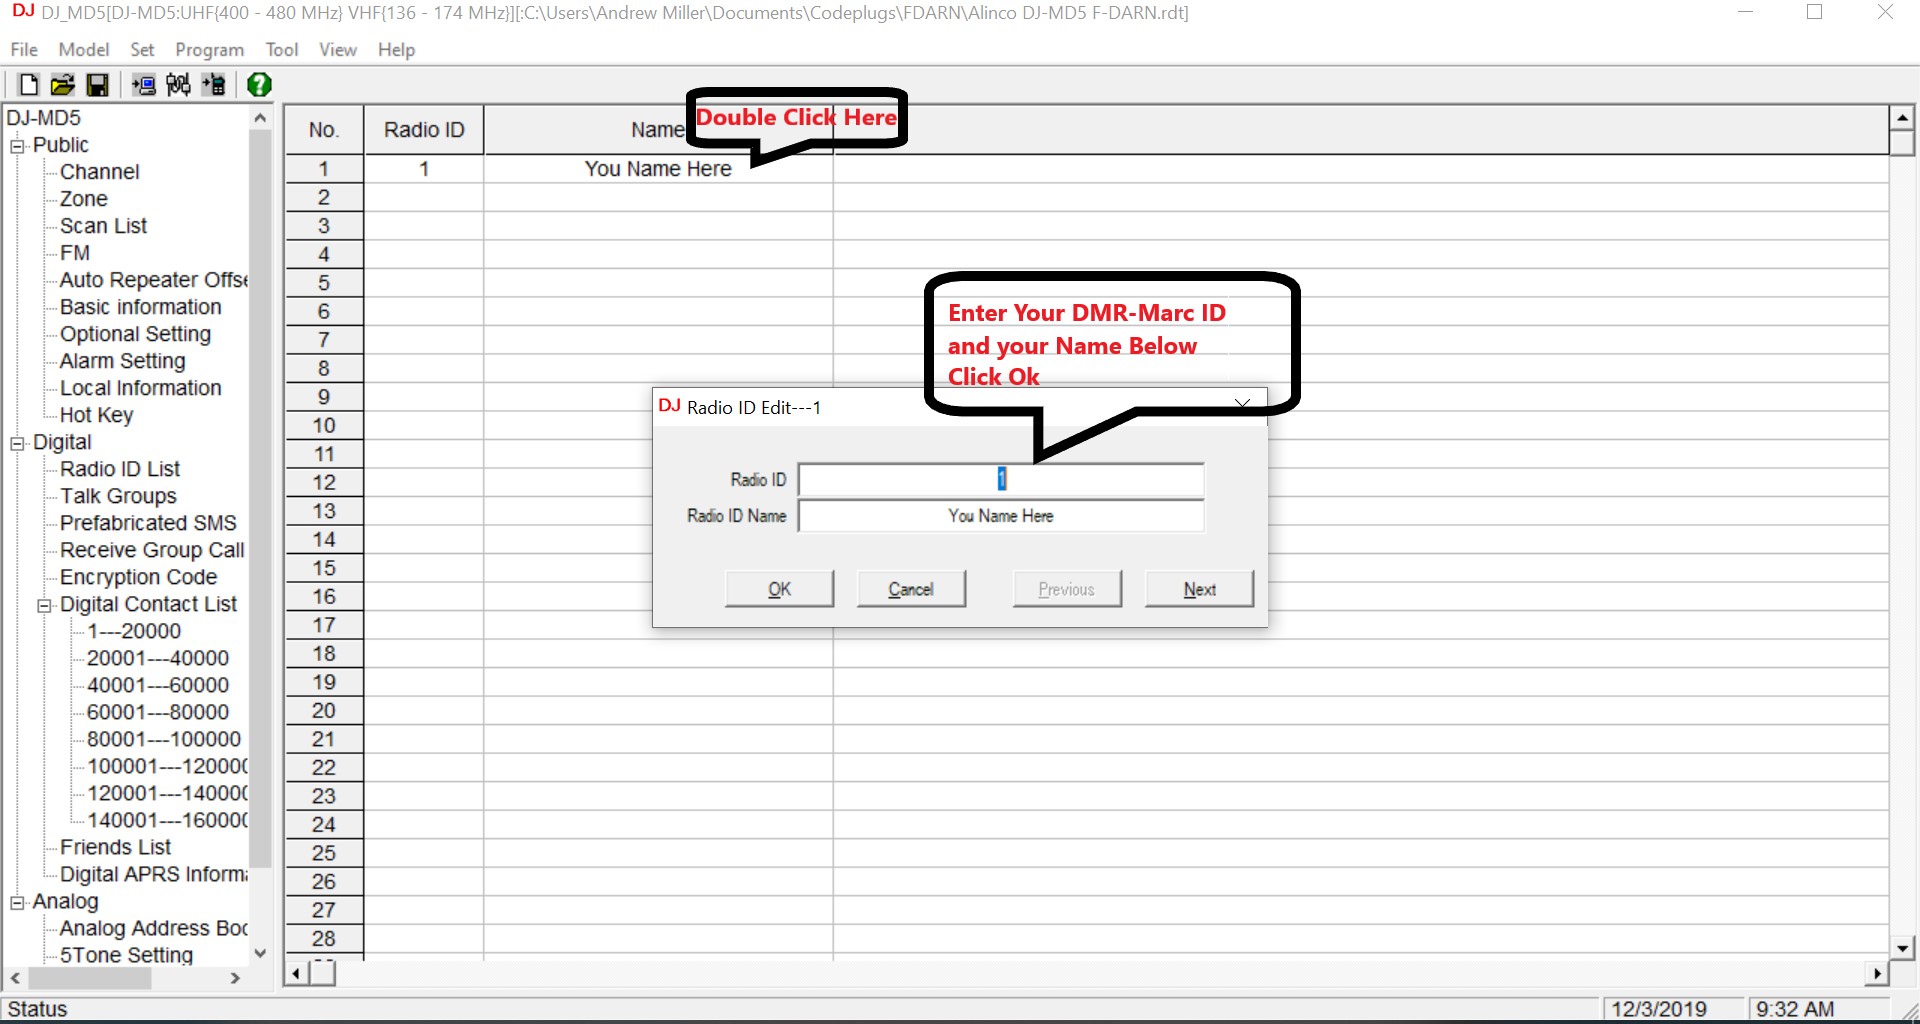Click the New file toolbar icon
This screenshot has height=1024, width=1920.
coord(28,85)
